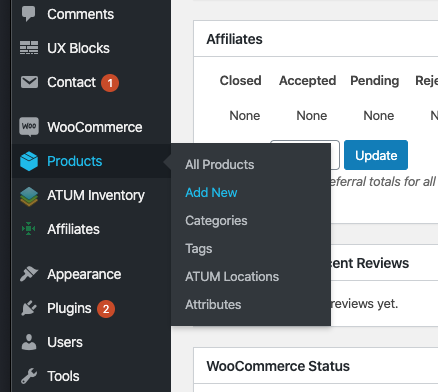Click the Plugins update count badge
Viewport: 438px width, 392px height.
[106, 309]
